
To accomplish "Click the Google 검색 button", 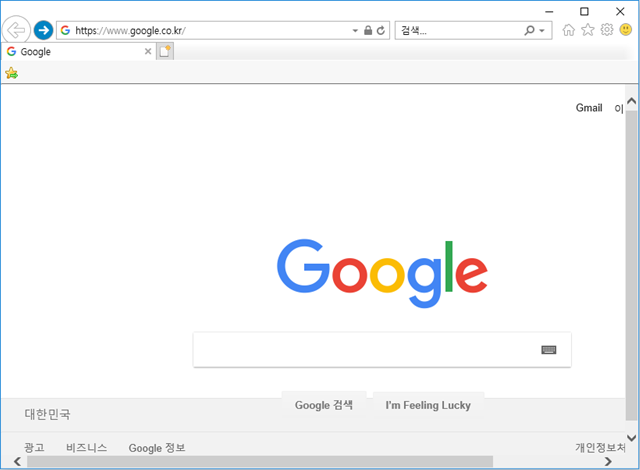I will [x=324, y=405].
